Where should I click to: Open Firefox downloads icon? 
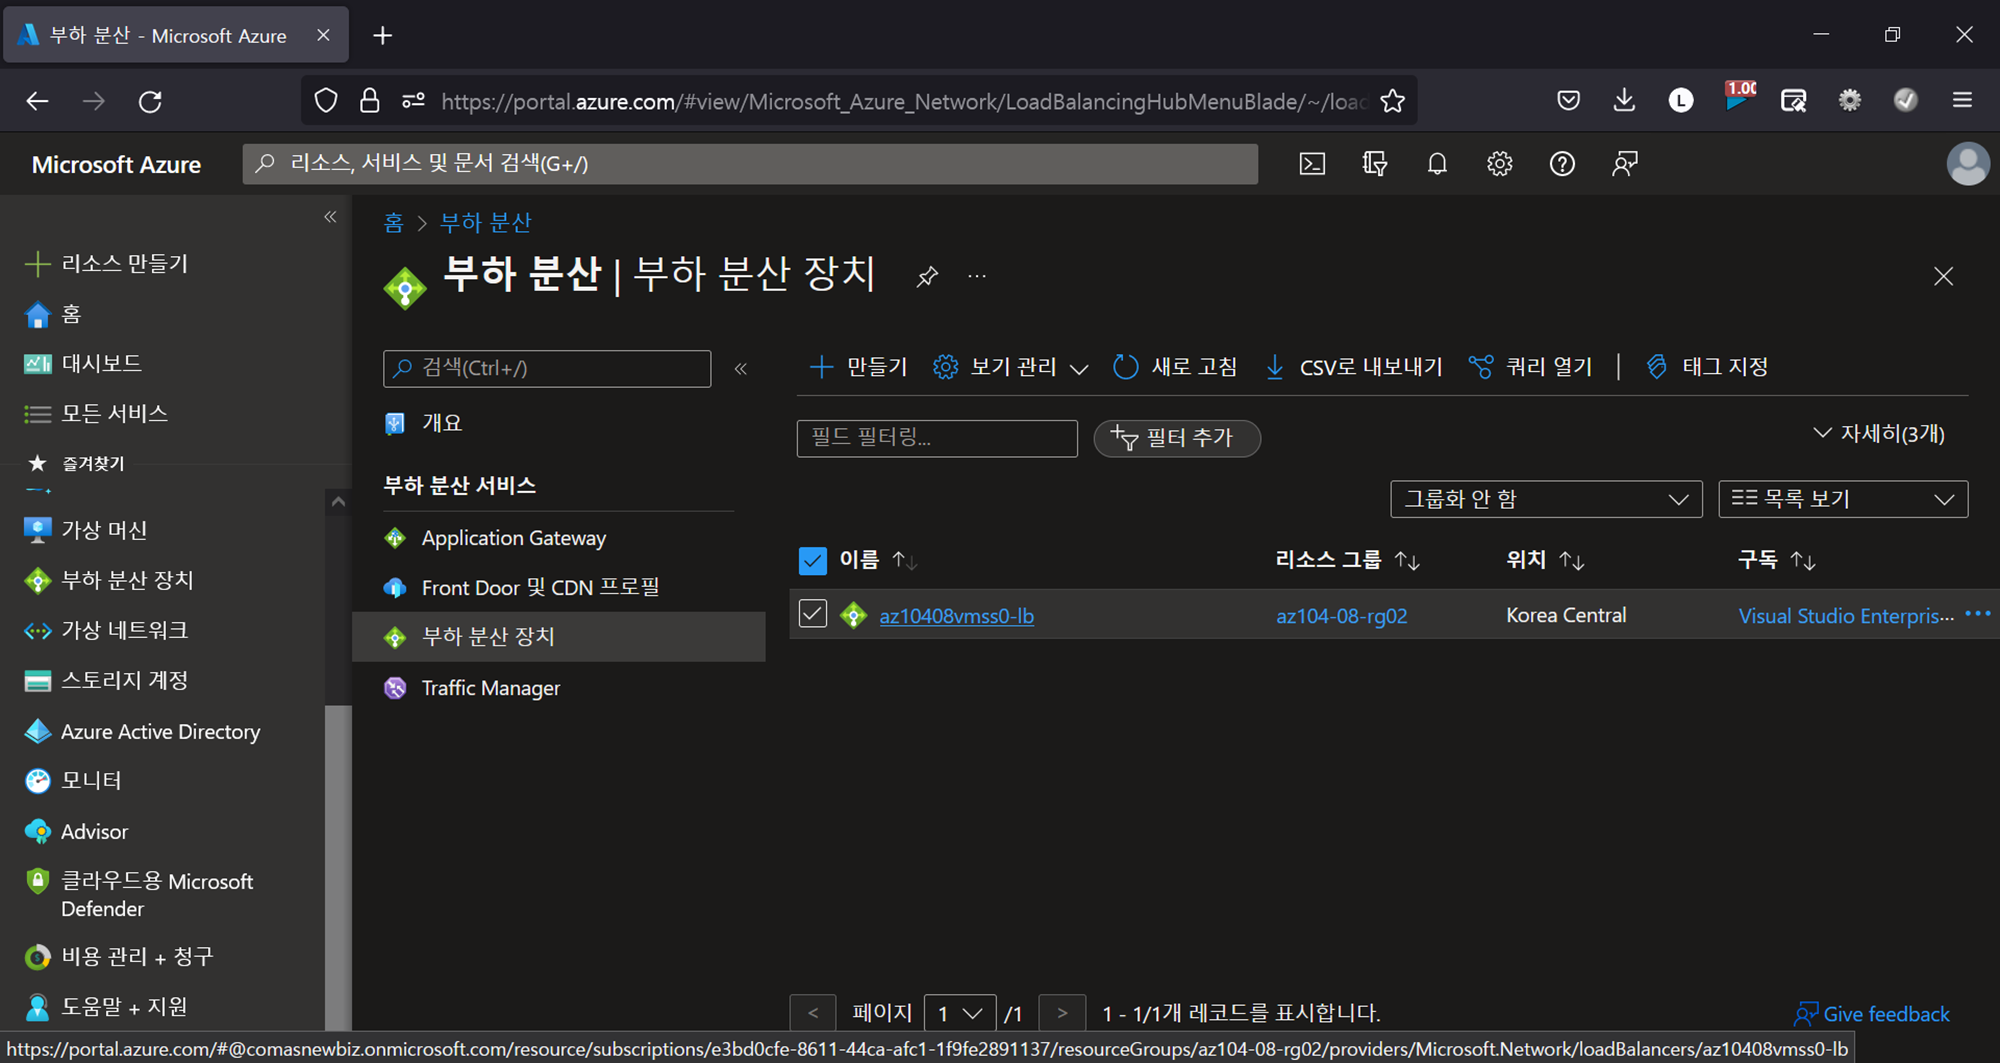coord(1624,101)
